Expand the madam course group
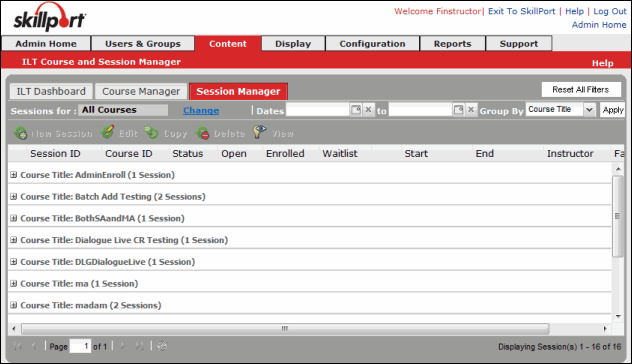Image resolution: width=632 pixels, height=364 pixels. pos(14,305)
